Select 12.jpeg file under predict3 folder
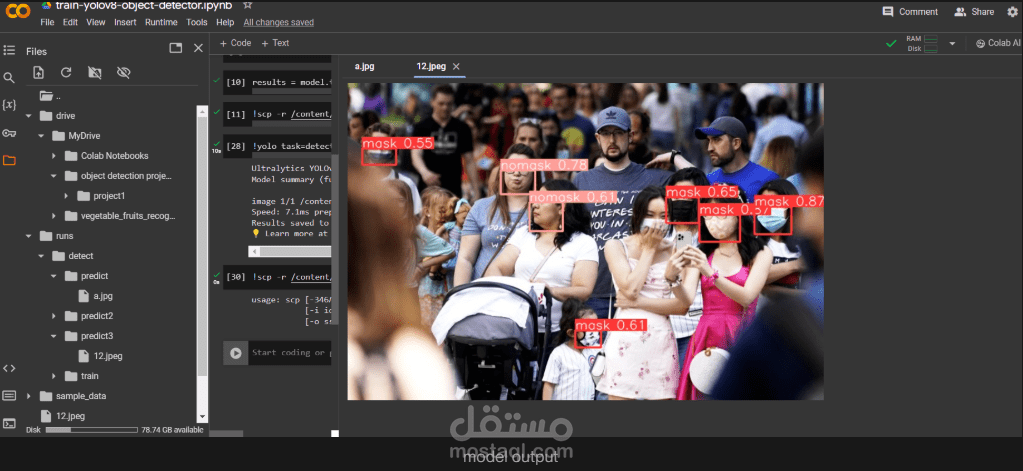Image resolution: width=1023 pixels, height=471 pixels. 100,356
